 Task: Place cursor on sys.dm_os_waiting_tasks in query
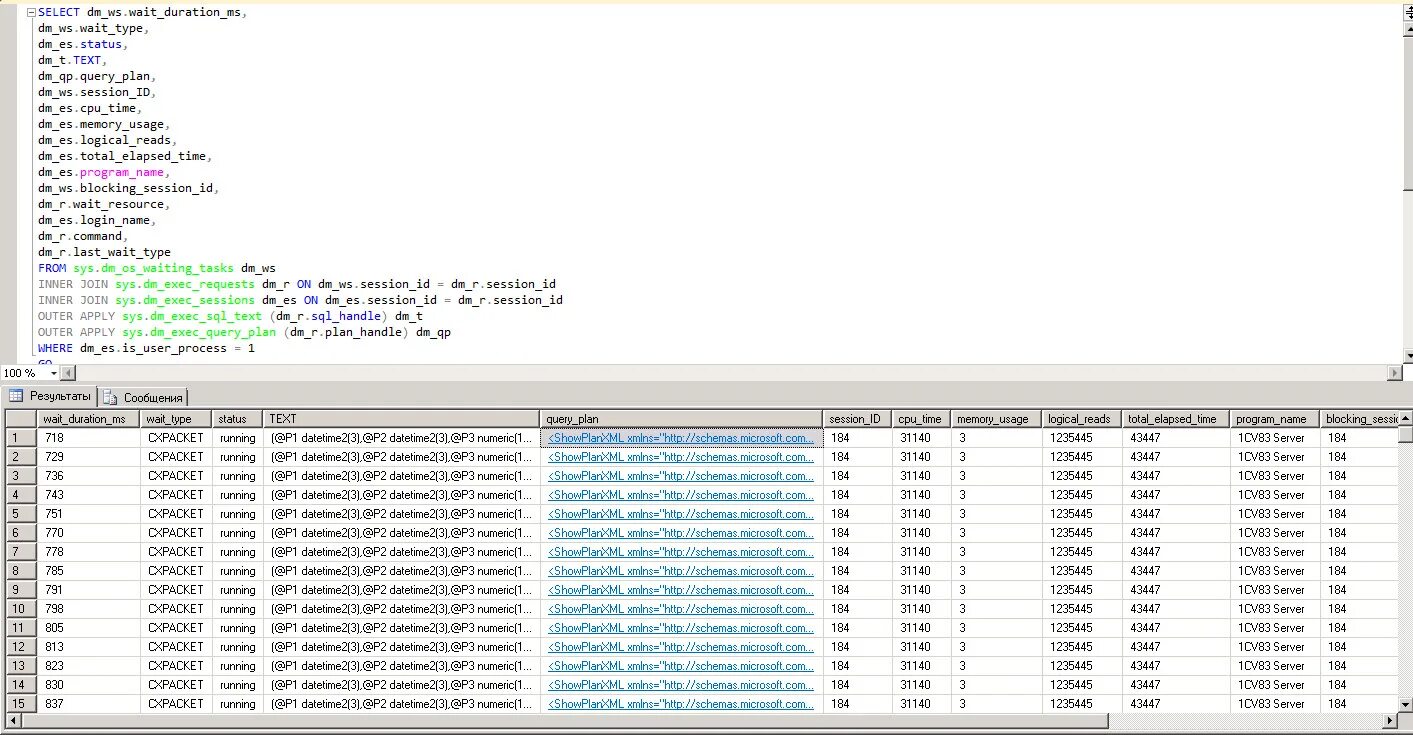pos(154,268)
